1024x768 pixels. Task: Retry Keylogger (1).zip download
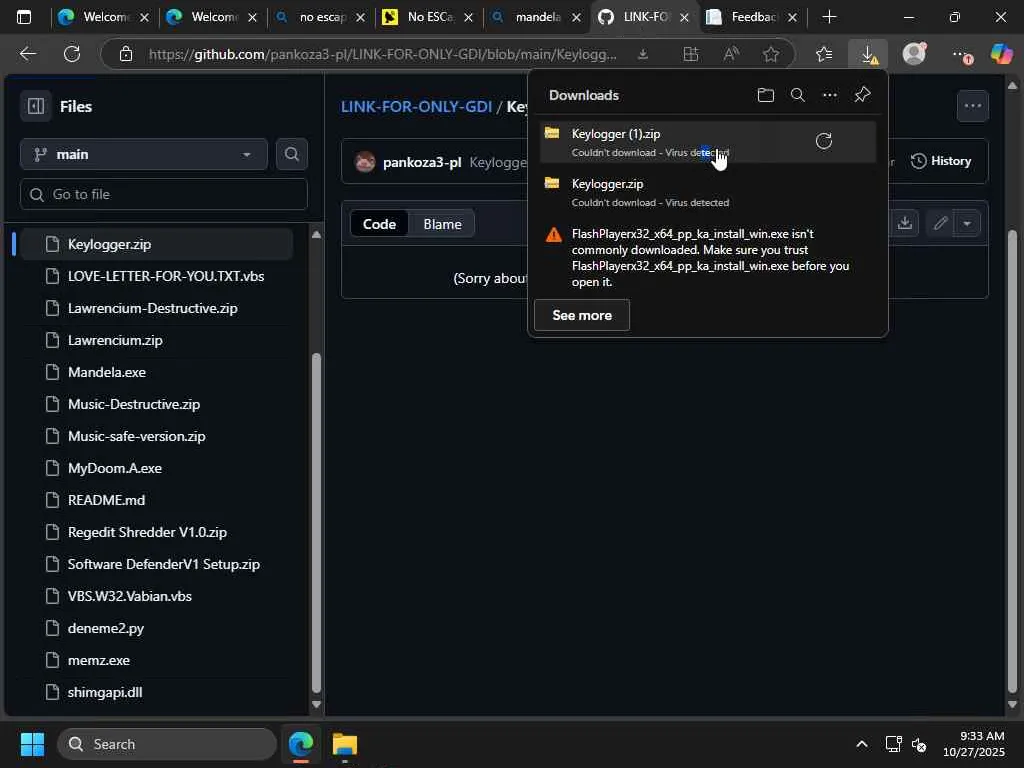pos(824,141)
